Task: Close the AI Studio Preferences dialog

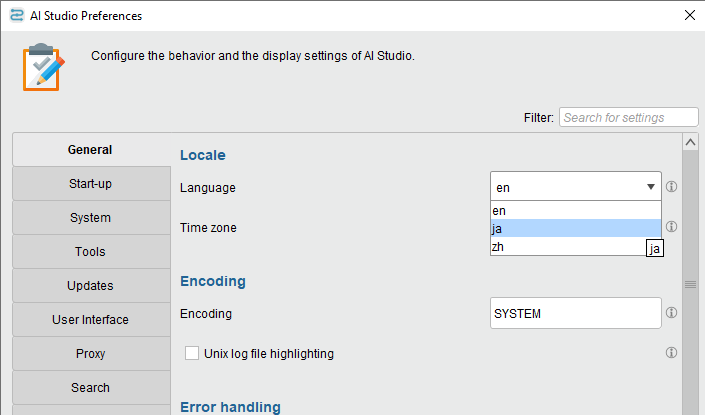Action: click(690, 15)
